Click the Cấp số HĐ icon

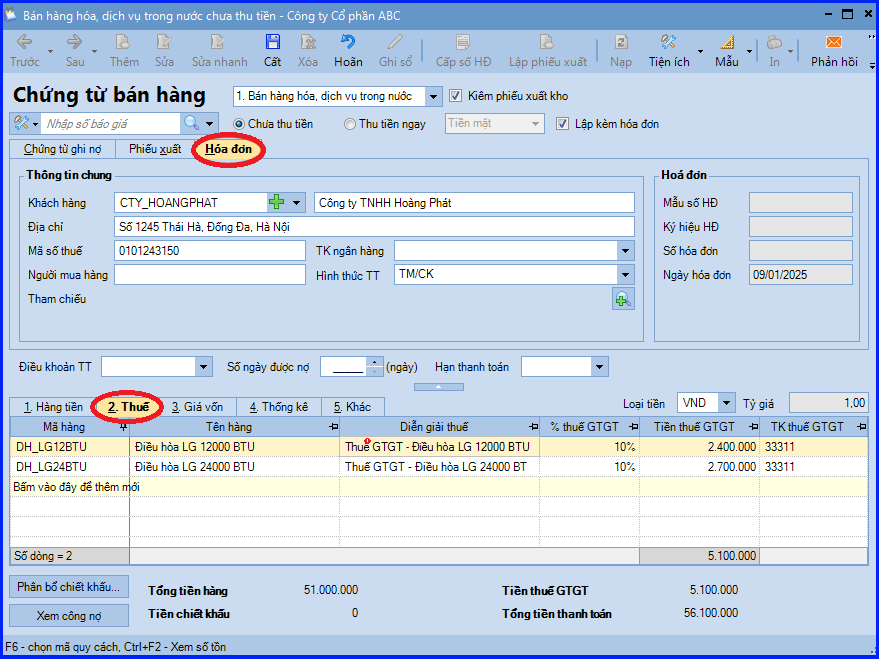[463, 43]
